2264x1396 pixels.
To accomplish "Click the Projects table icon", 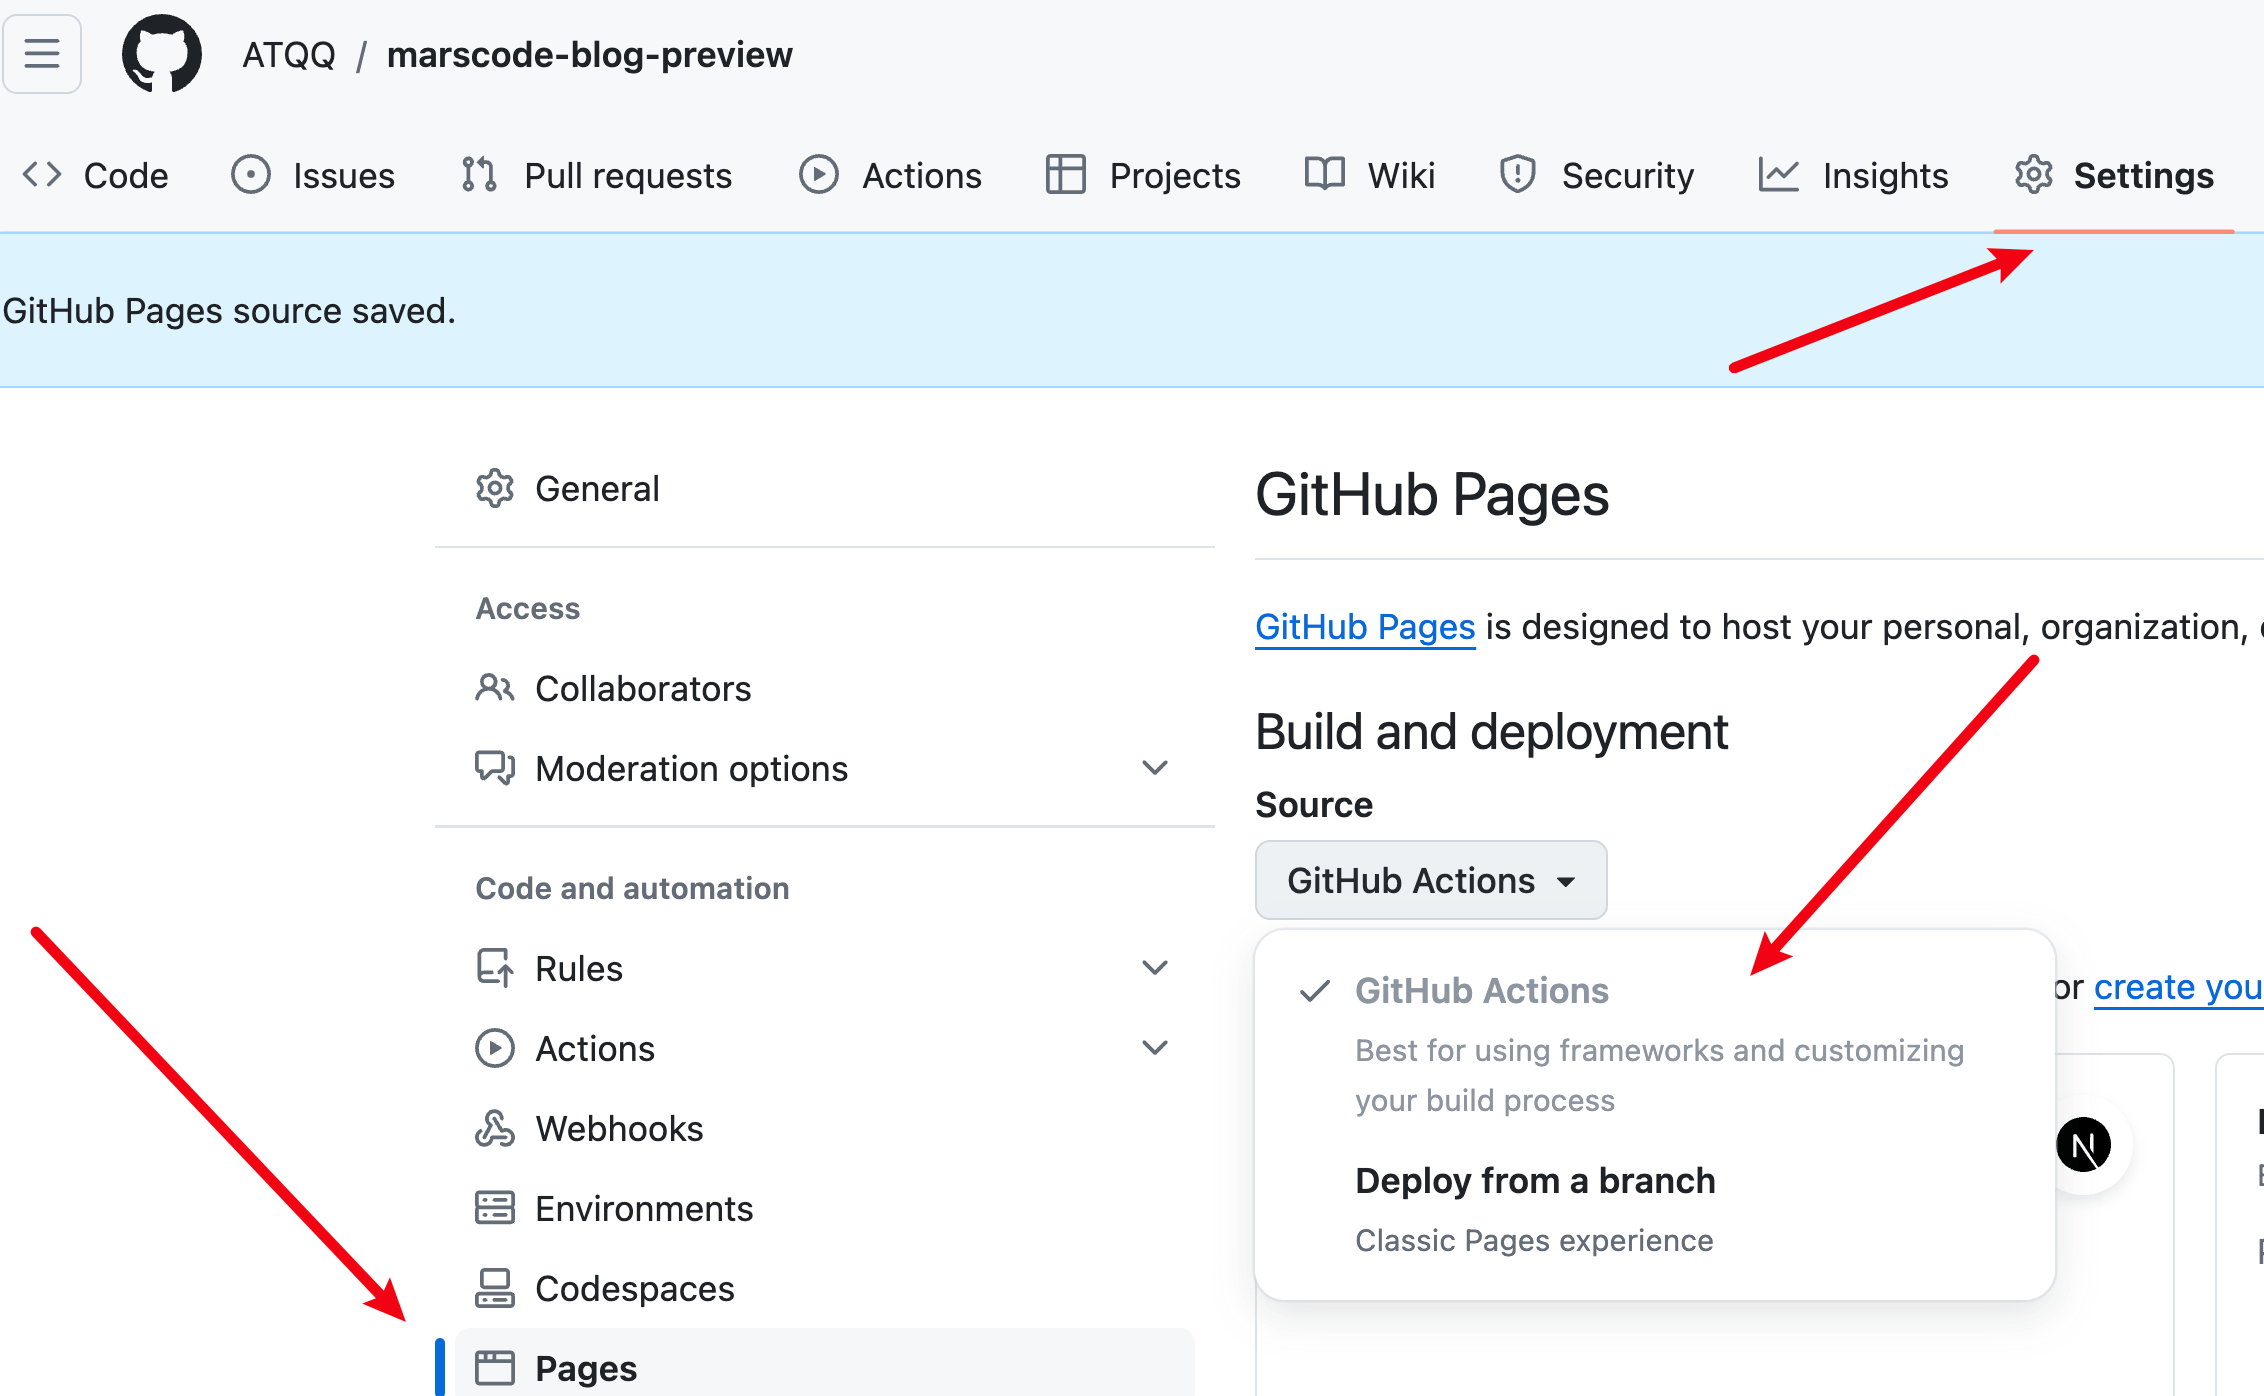I will click(1066, 175).
